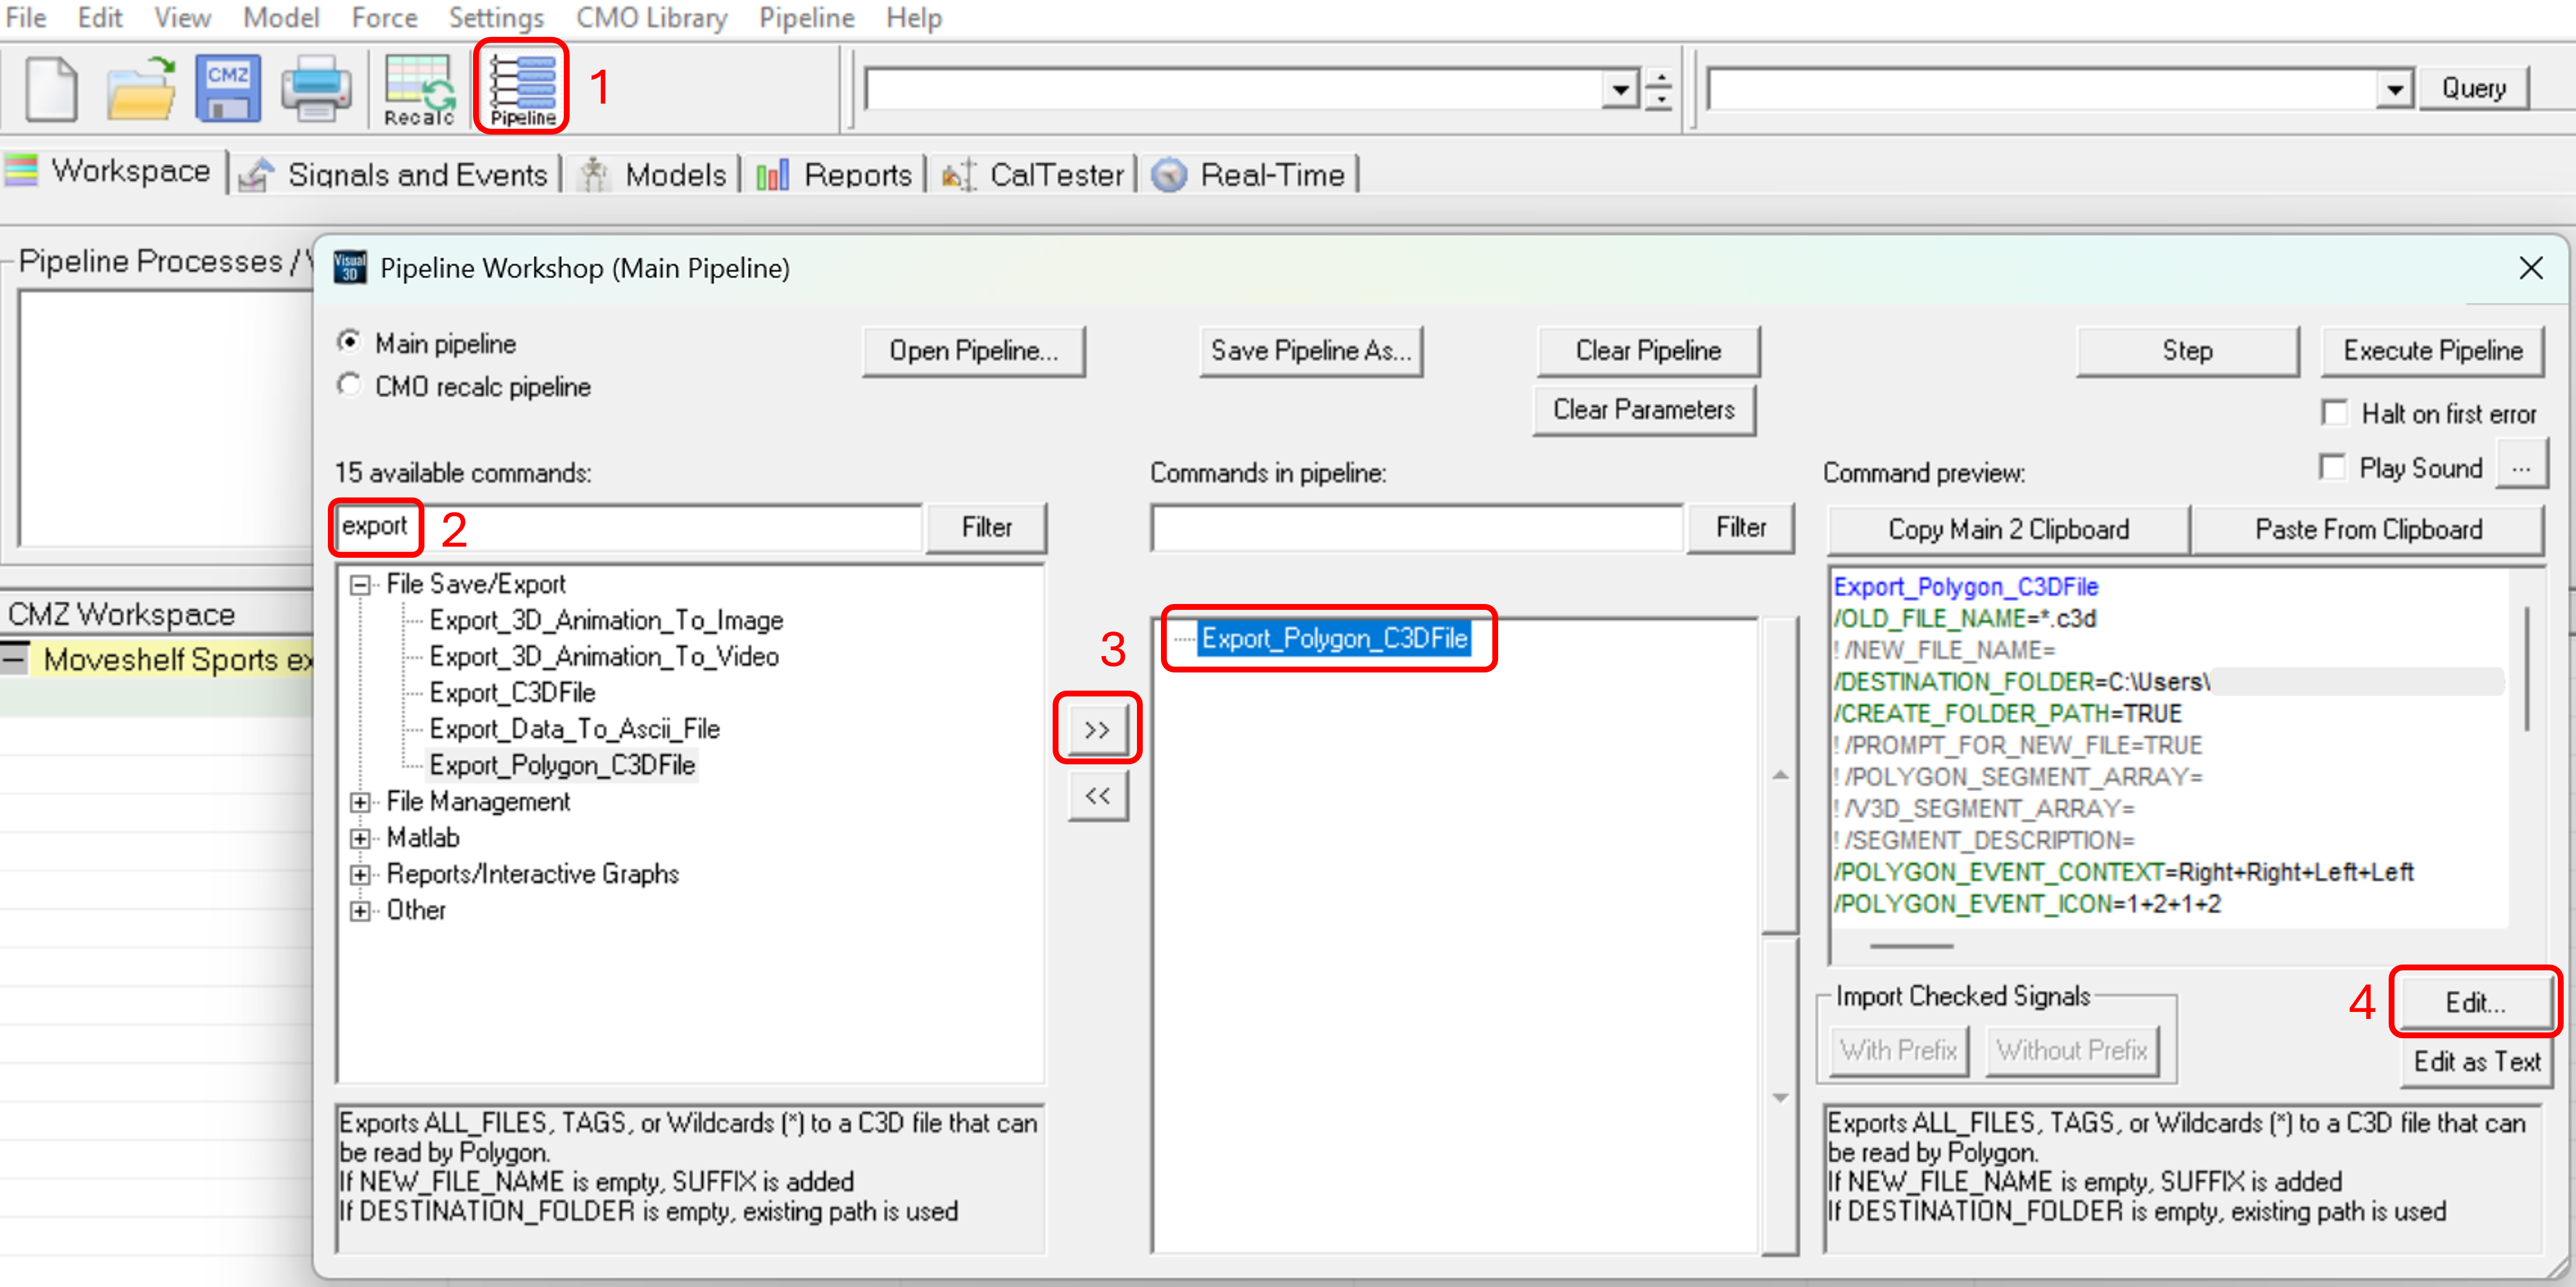Click the CMZ save disk icon
2576x1287 pixels.
pyautogui.click(x=228, y=88)
